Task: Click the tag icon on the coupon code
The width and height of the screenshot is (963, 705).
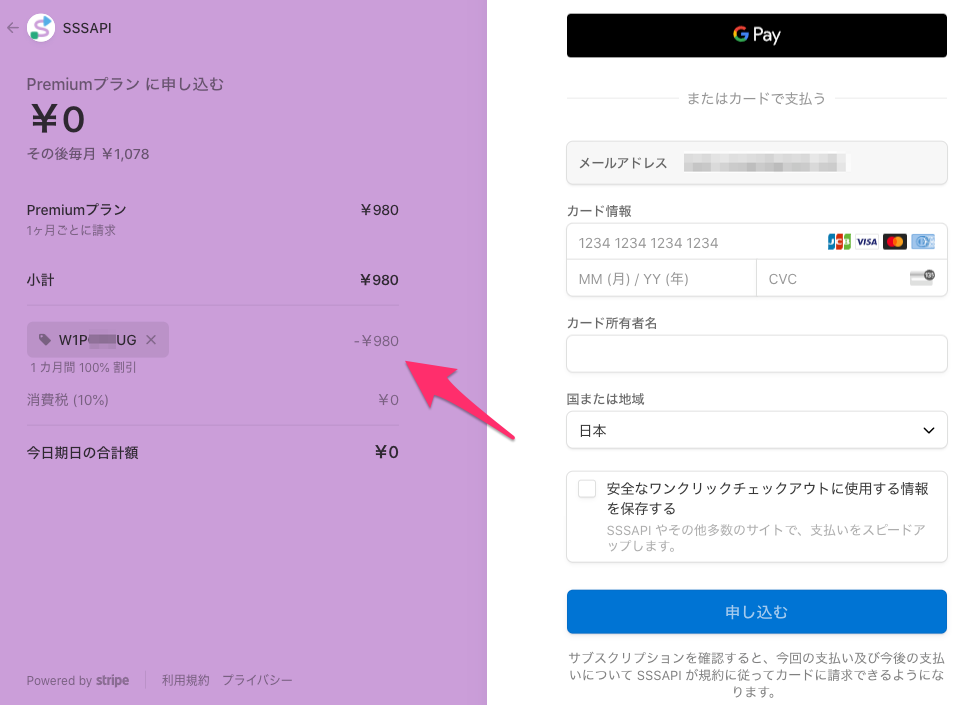Action: 44,339
